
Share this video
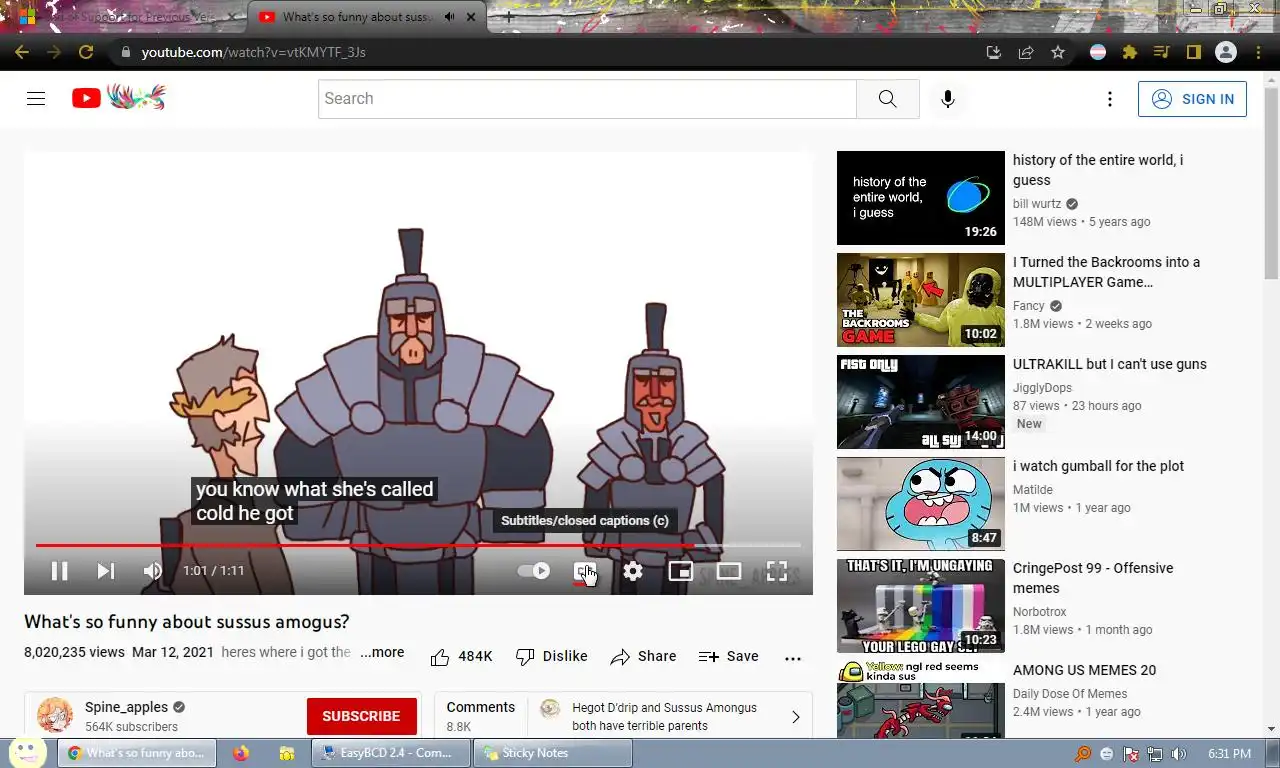[x=643, y=657]
